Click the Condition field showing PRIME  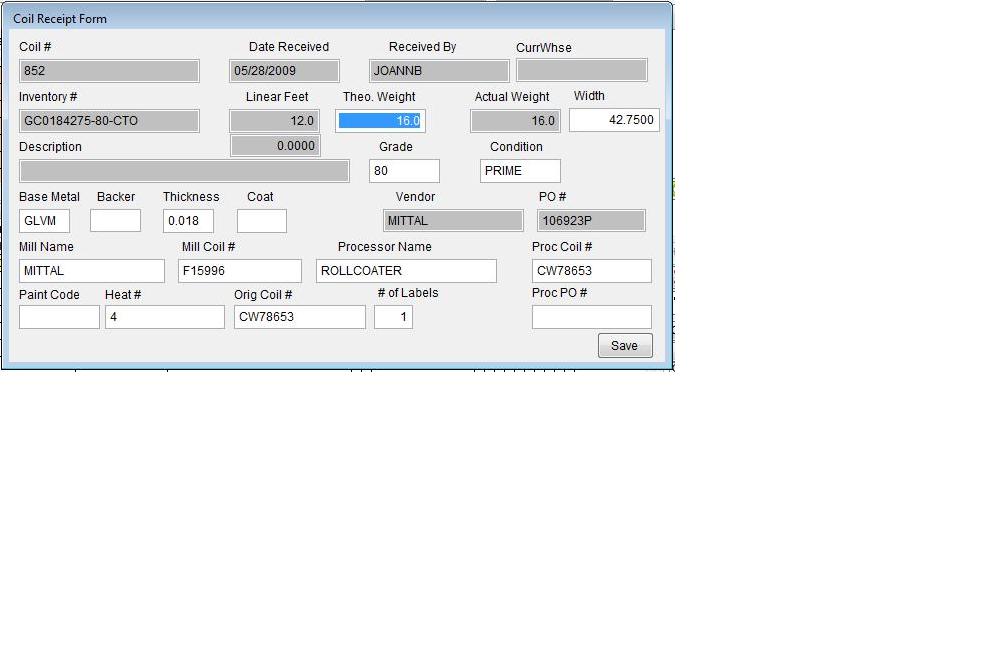(x=520, y=171)
